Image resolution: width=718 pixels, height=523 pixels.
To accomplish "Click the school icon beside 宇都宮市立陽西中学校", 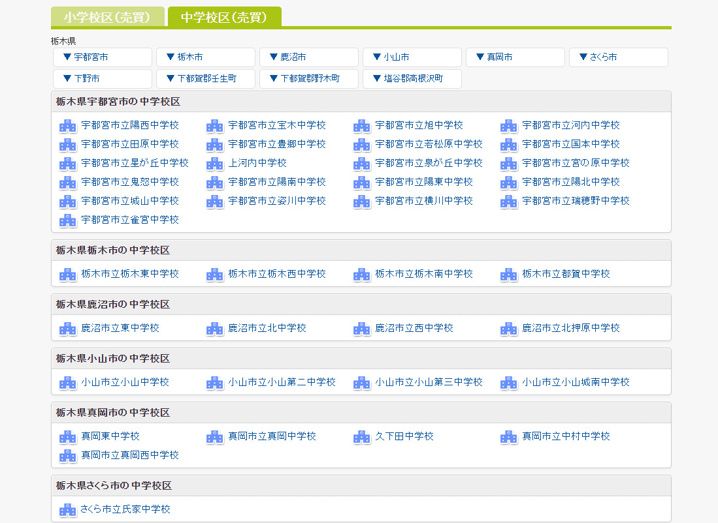I will pos(68,126).
